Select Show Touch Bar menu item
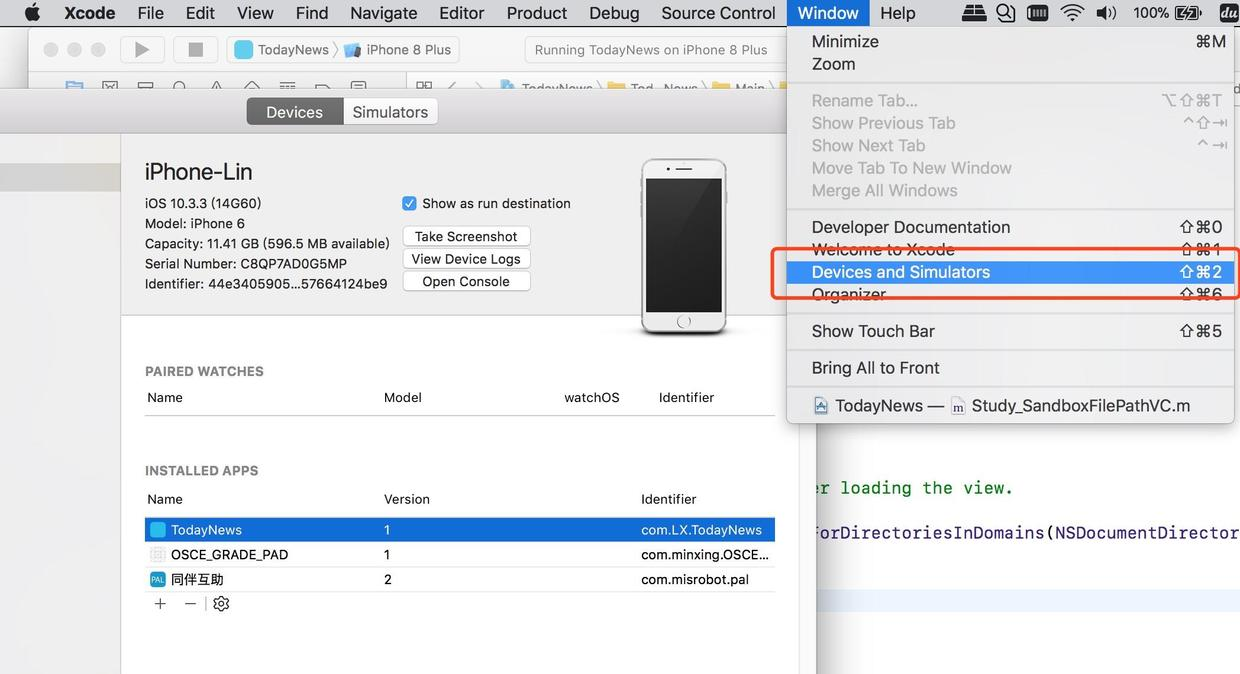Viewport: 1240px width, 674px height. point(1010,331)
